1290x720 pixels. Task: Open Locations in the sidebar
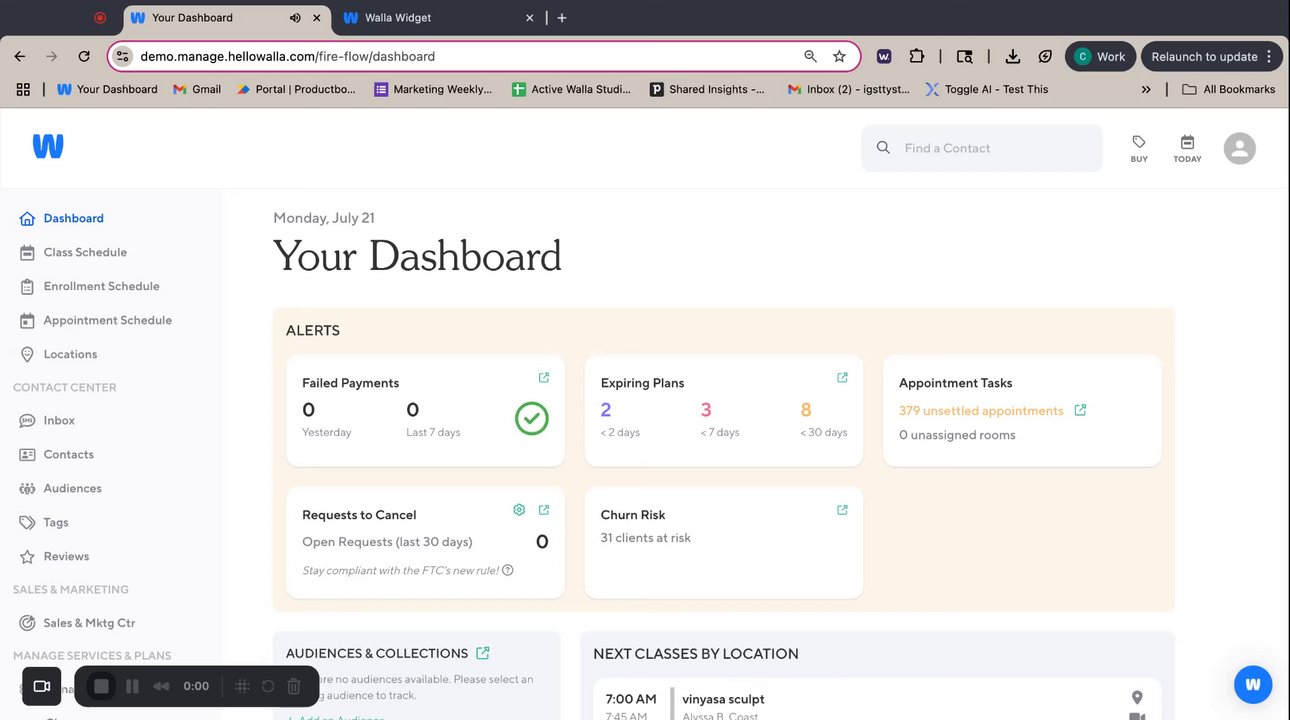70,354
